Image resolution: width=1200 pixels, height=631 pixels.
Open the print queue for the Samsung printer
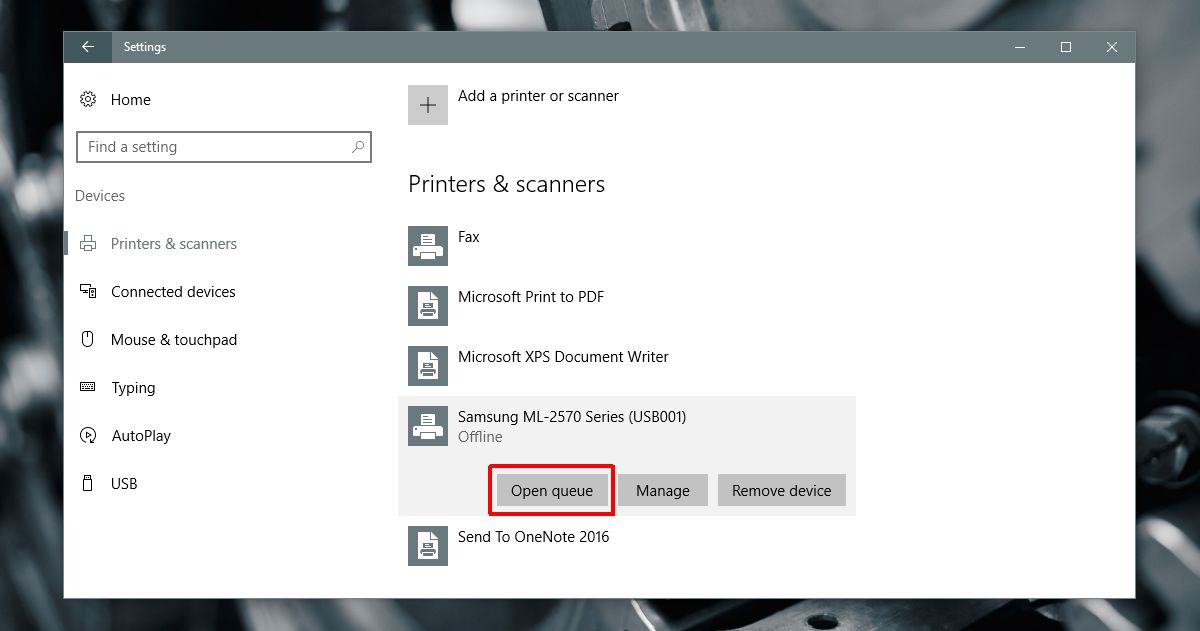[x=551, y=490]
